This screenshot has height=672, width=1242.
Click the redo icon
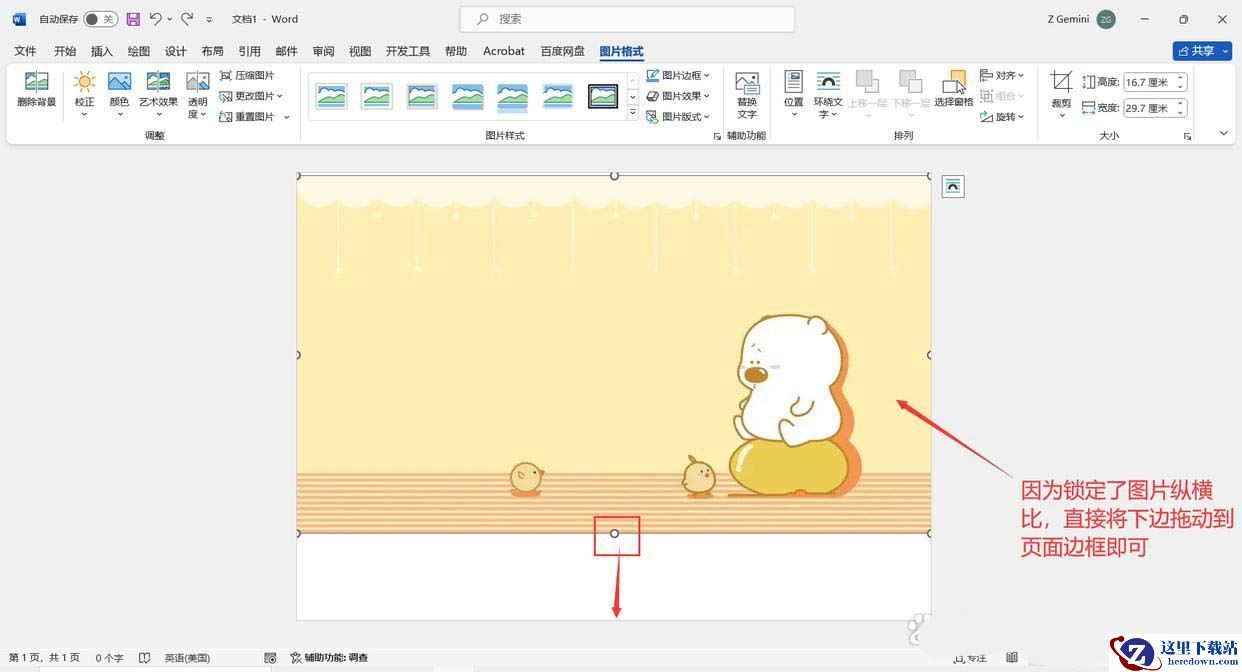click(x=187, y=19)
